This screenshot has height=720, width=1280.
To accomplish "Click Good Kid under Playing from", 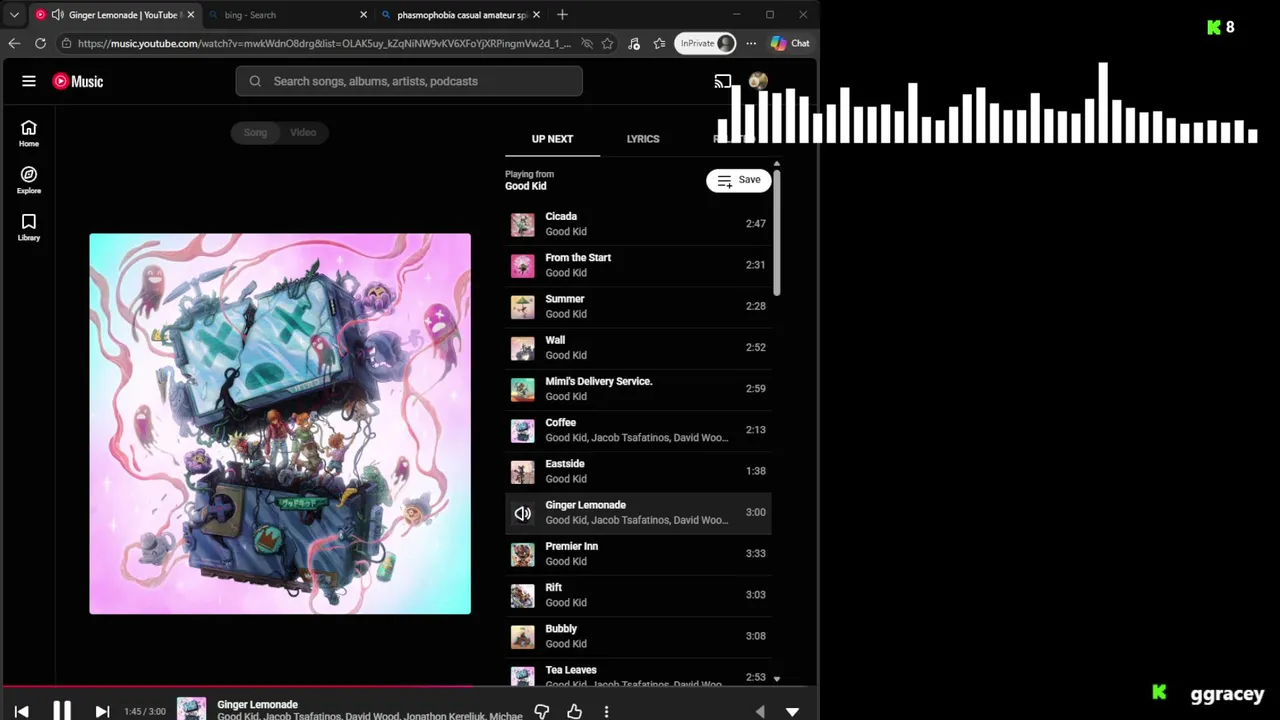I will coord(526,186).
